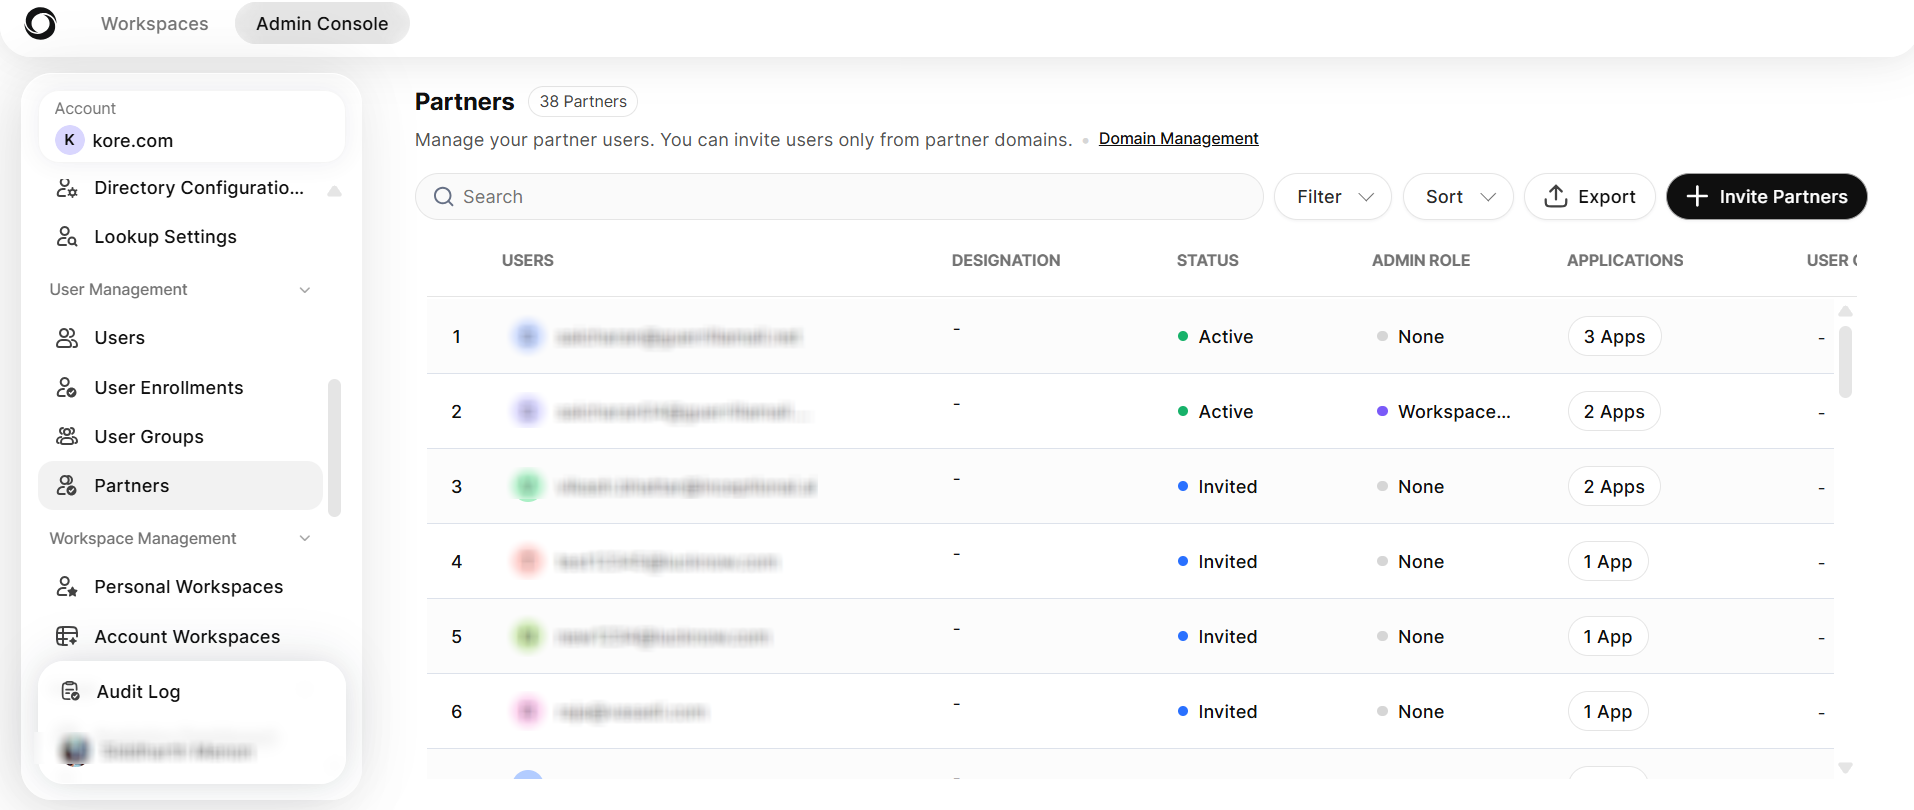Click the partners table vertical scrollbar

tap(1845, 360)
